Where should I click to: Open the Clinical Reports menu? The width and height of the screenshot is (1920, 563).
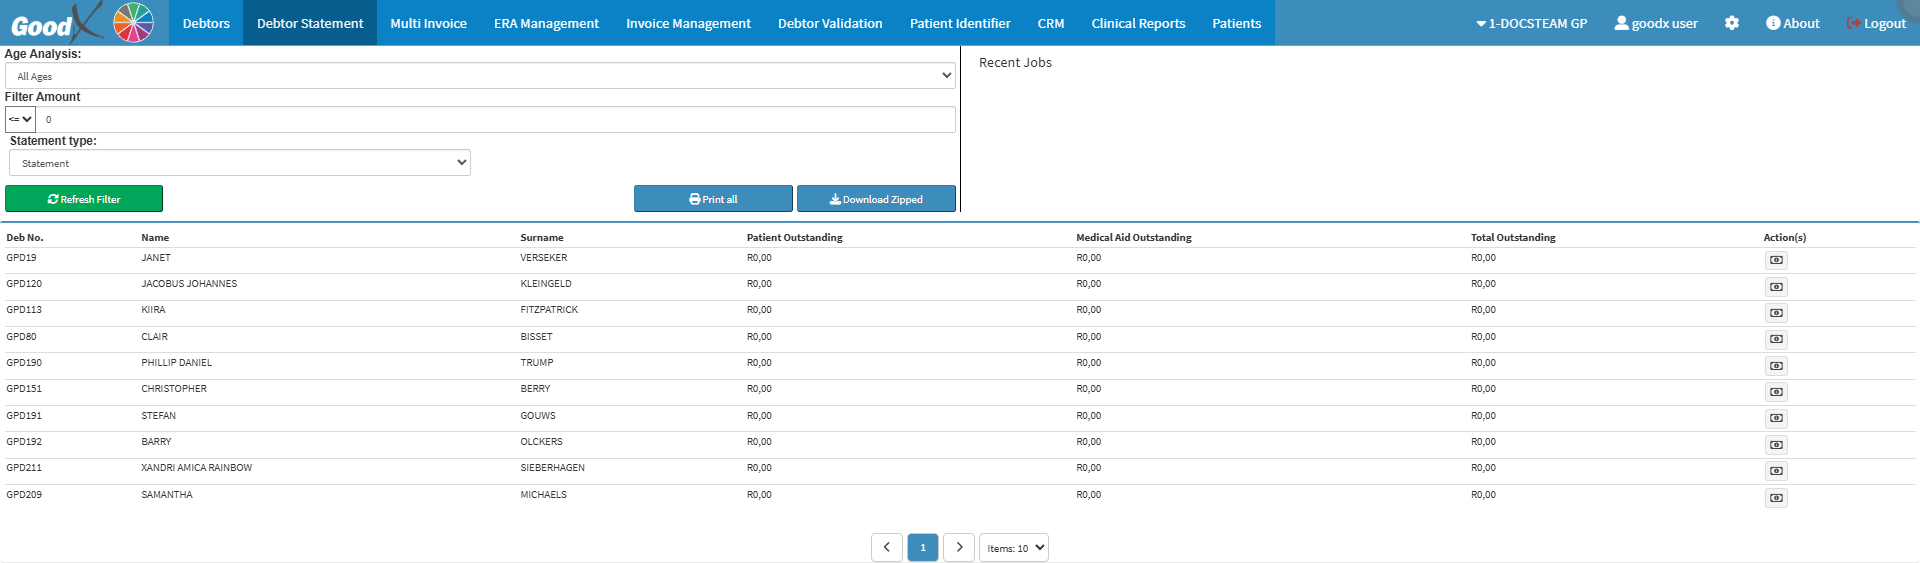pyautogui.click(x=1138, y=23)
